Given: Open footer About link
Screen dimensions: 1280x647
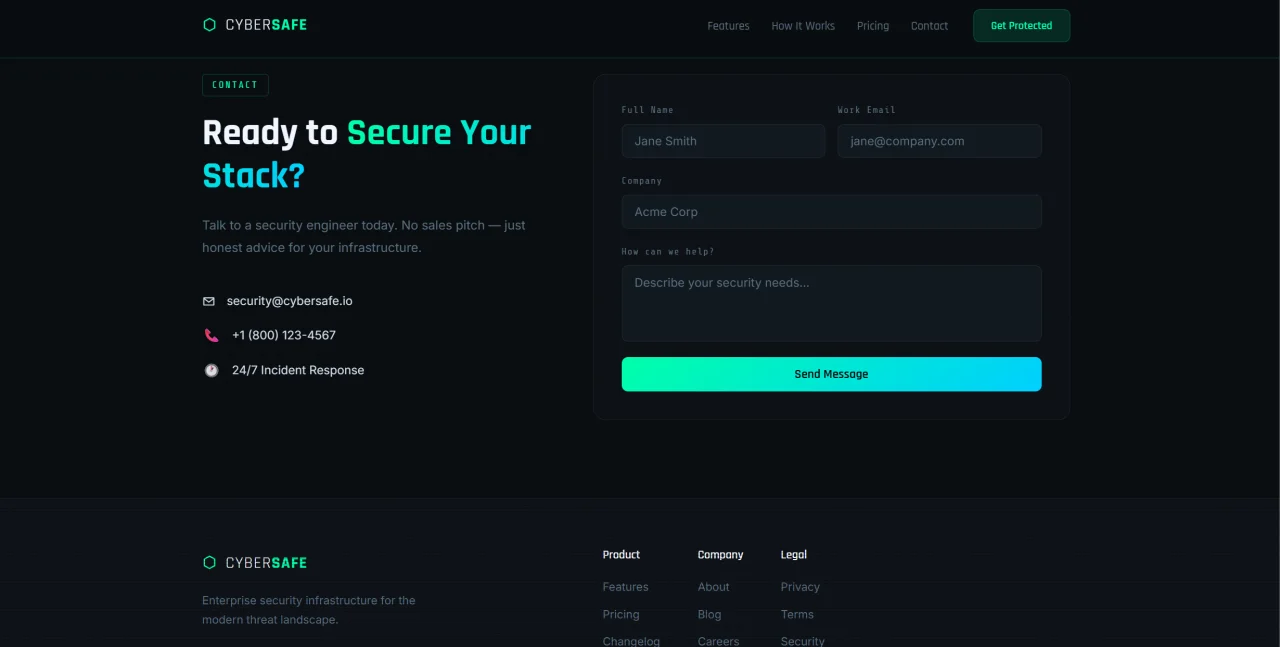Looking at the screenshot, I should 714,587.
